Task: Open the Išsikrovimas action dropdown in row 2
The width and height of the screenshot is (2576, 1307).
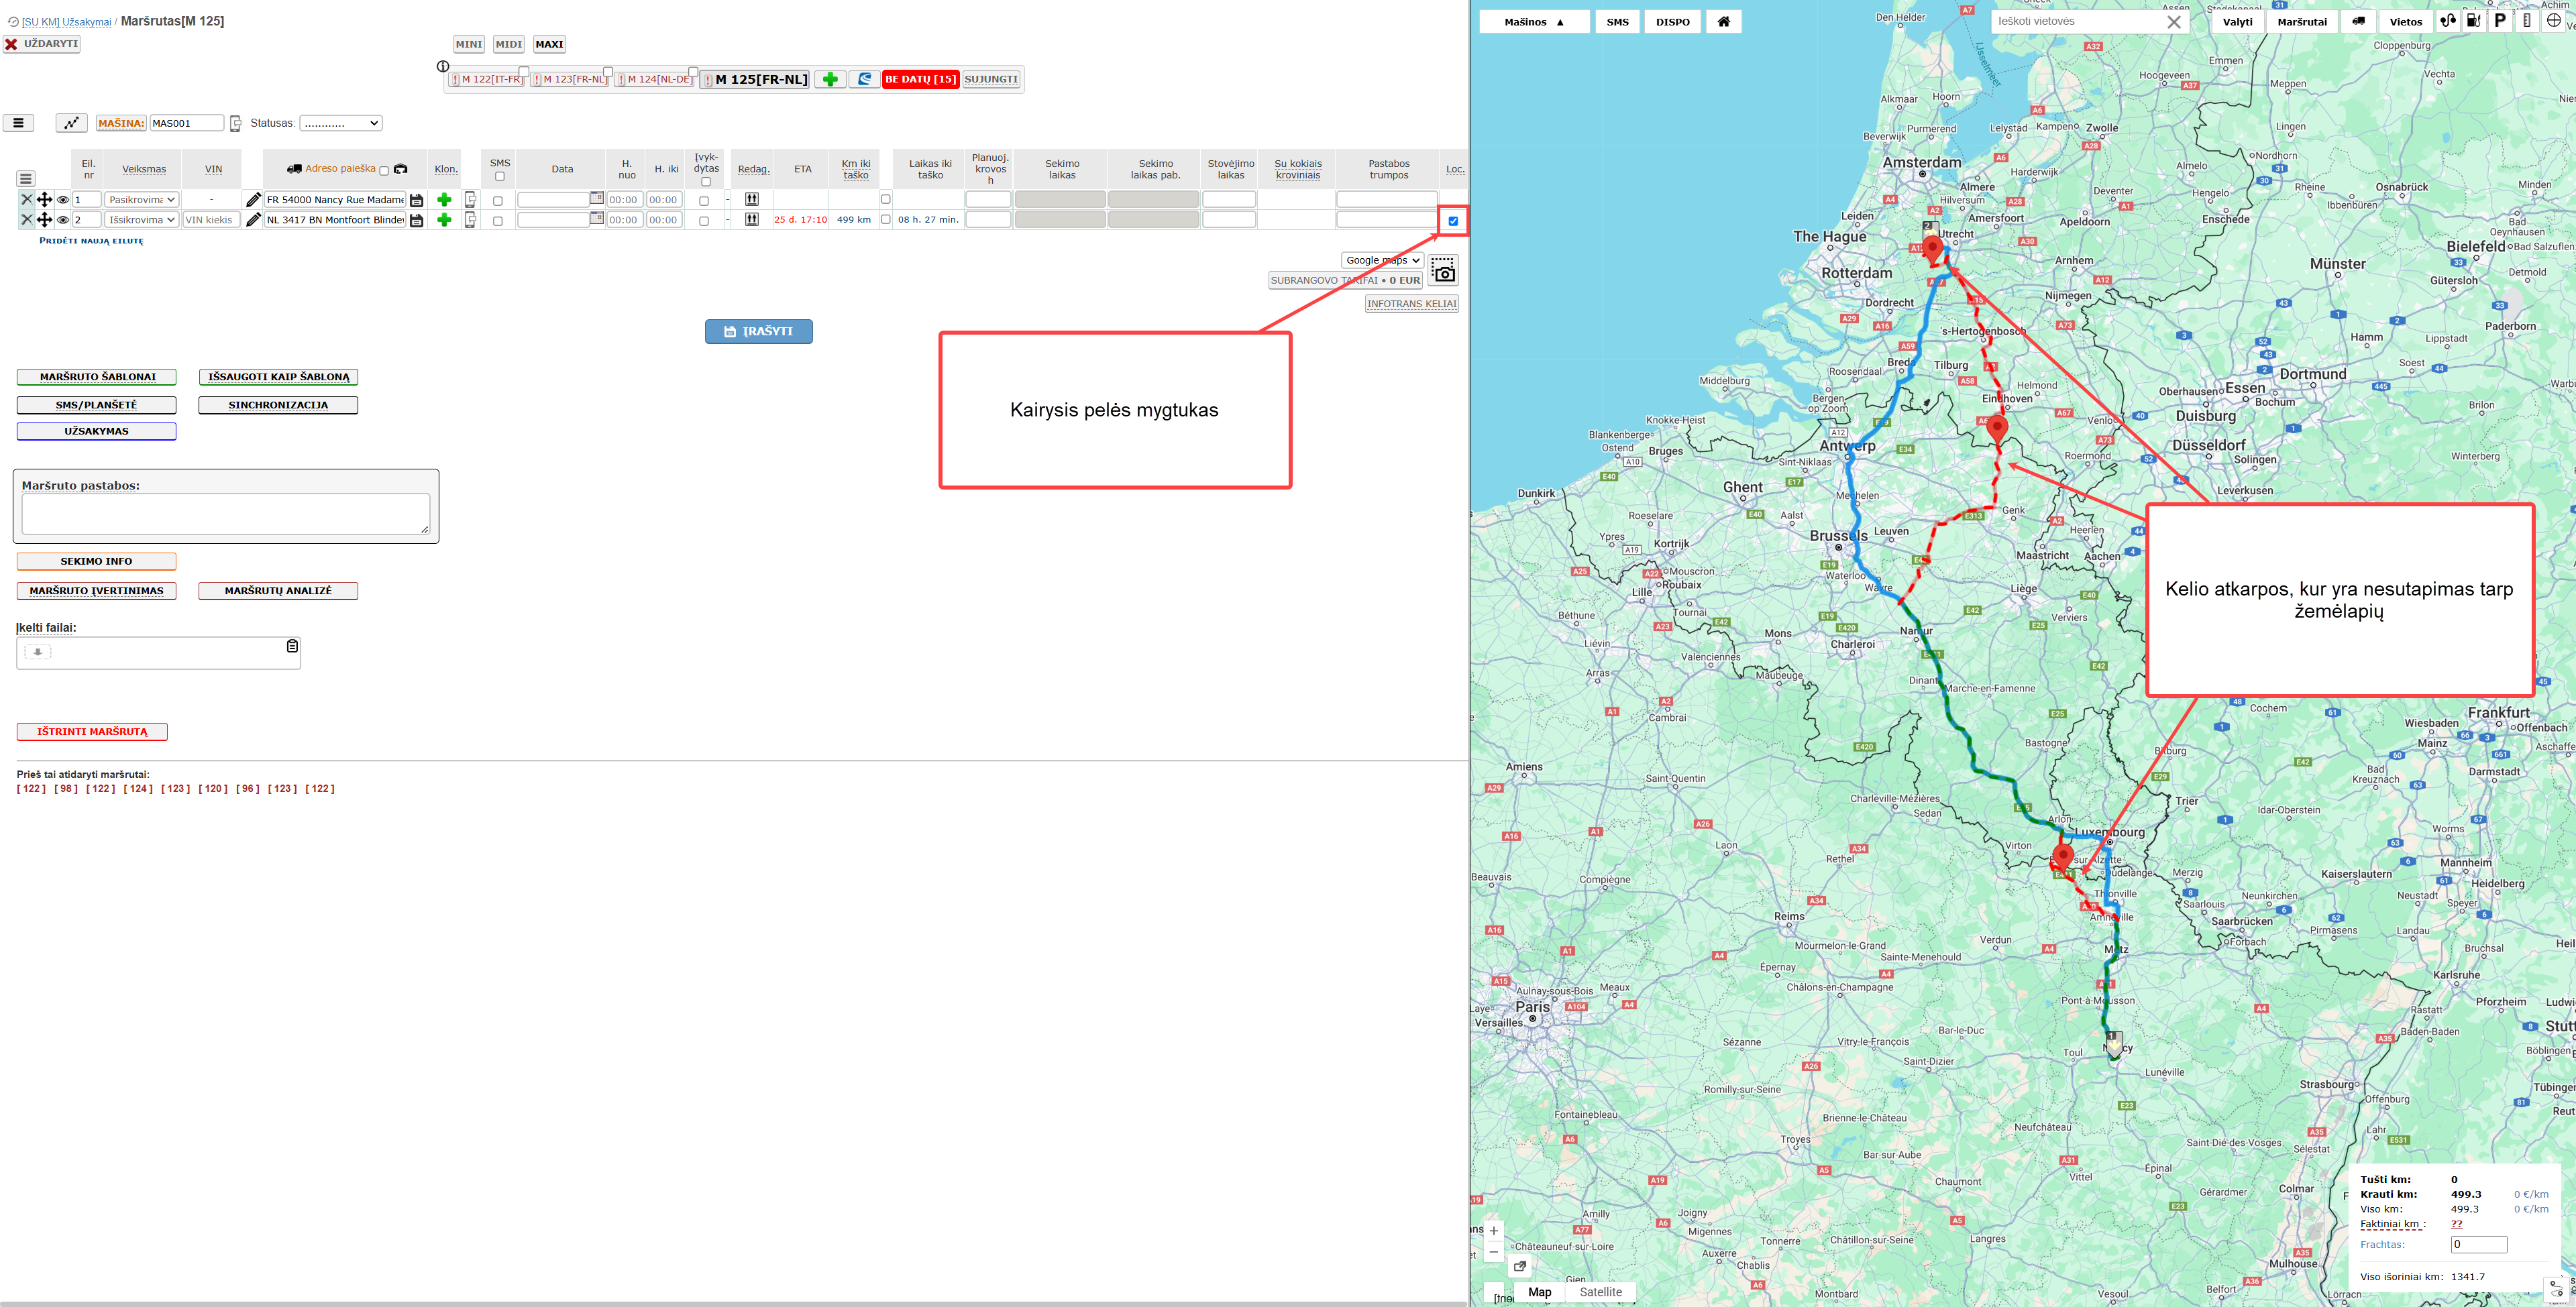Action: (142, 220)
